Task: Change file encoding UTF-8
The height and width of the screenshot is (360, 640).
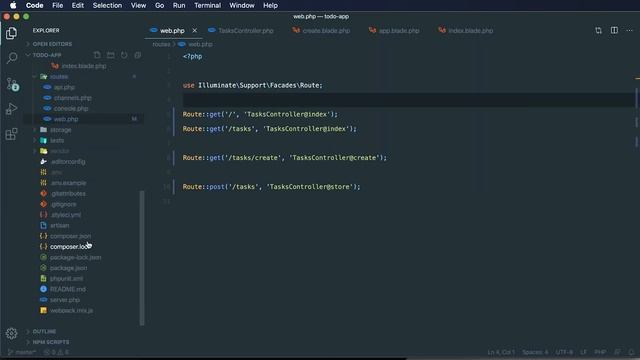Action: click(564, 352)
